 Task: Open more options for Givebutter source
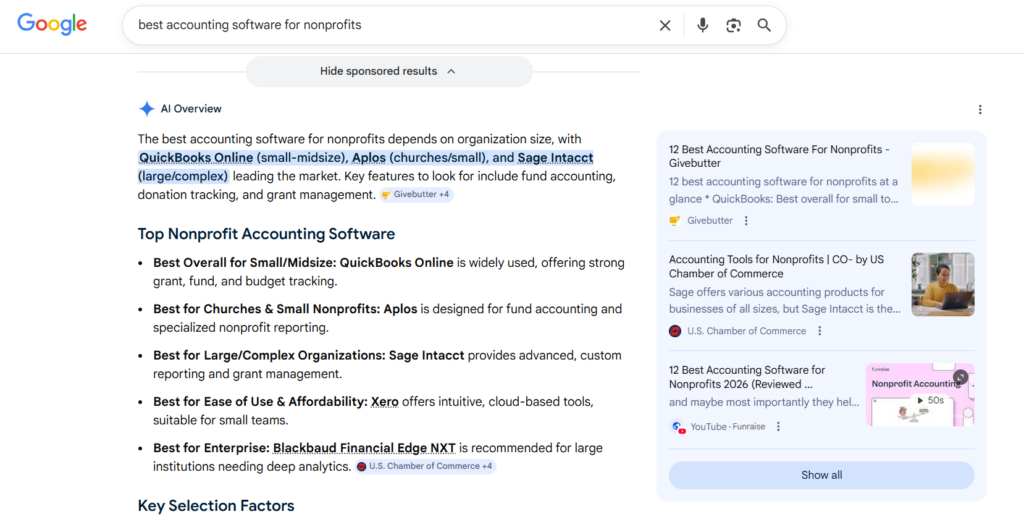[x=746, y=221]
